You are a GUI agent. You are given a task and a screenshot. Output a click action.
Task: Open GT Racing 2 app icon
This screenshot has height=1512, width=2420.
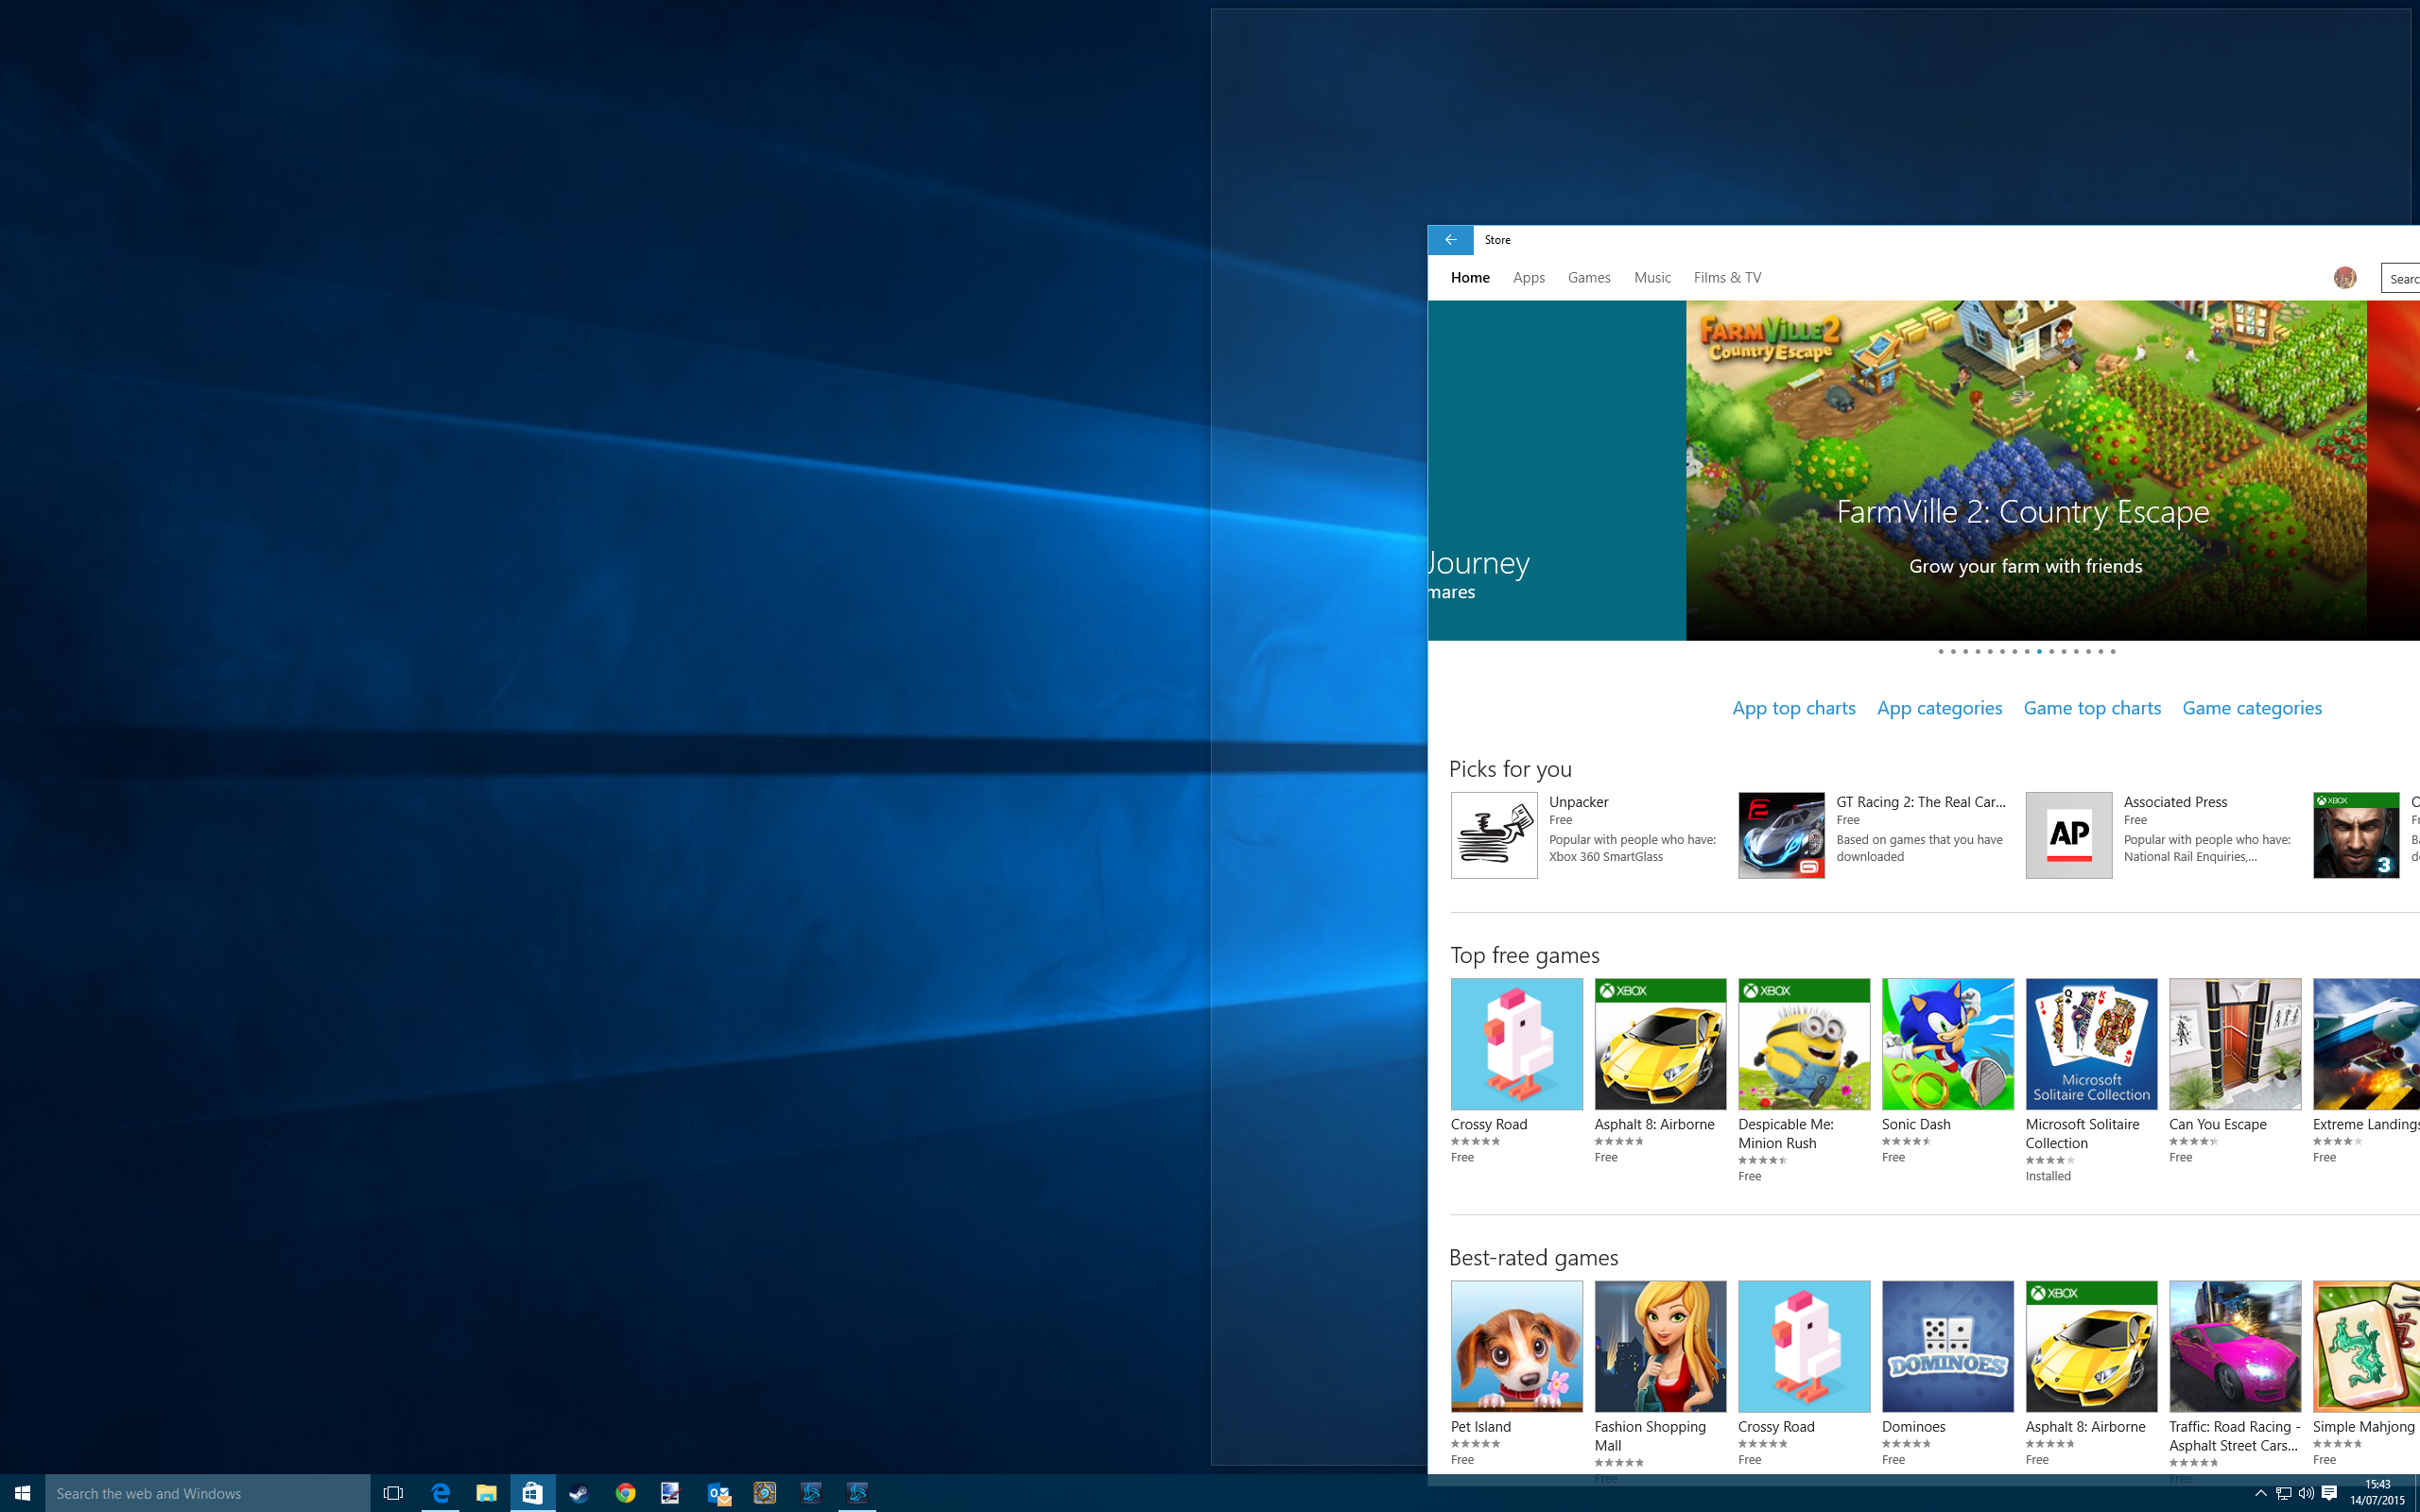click(1781, 835)
